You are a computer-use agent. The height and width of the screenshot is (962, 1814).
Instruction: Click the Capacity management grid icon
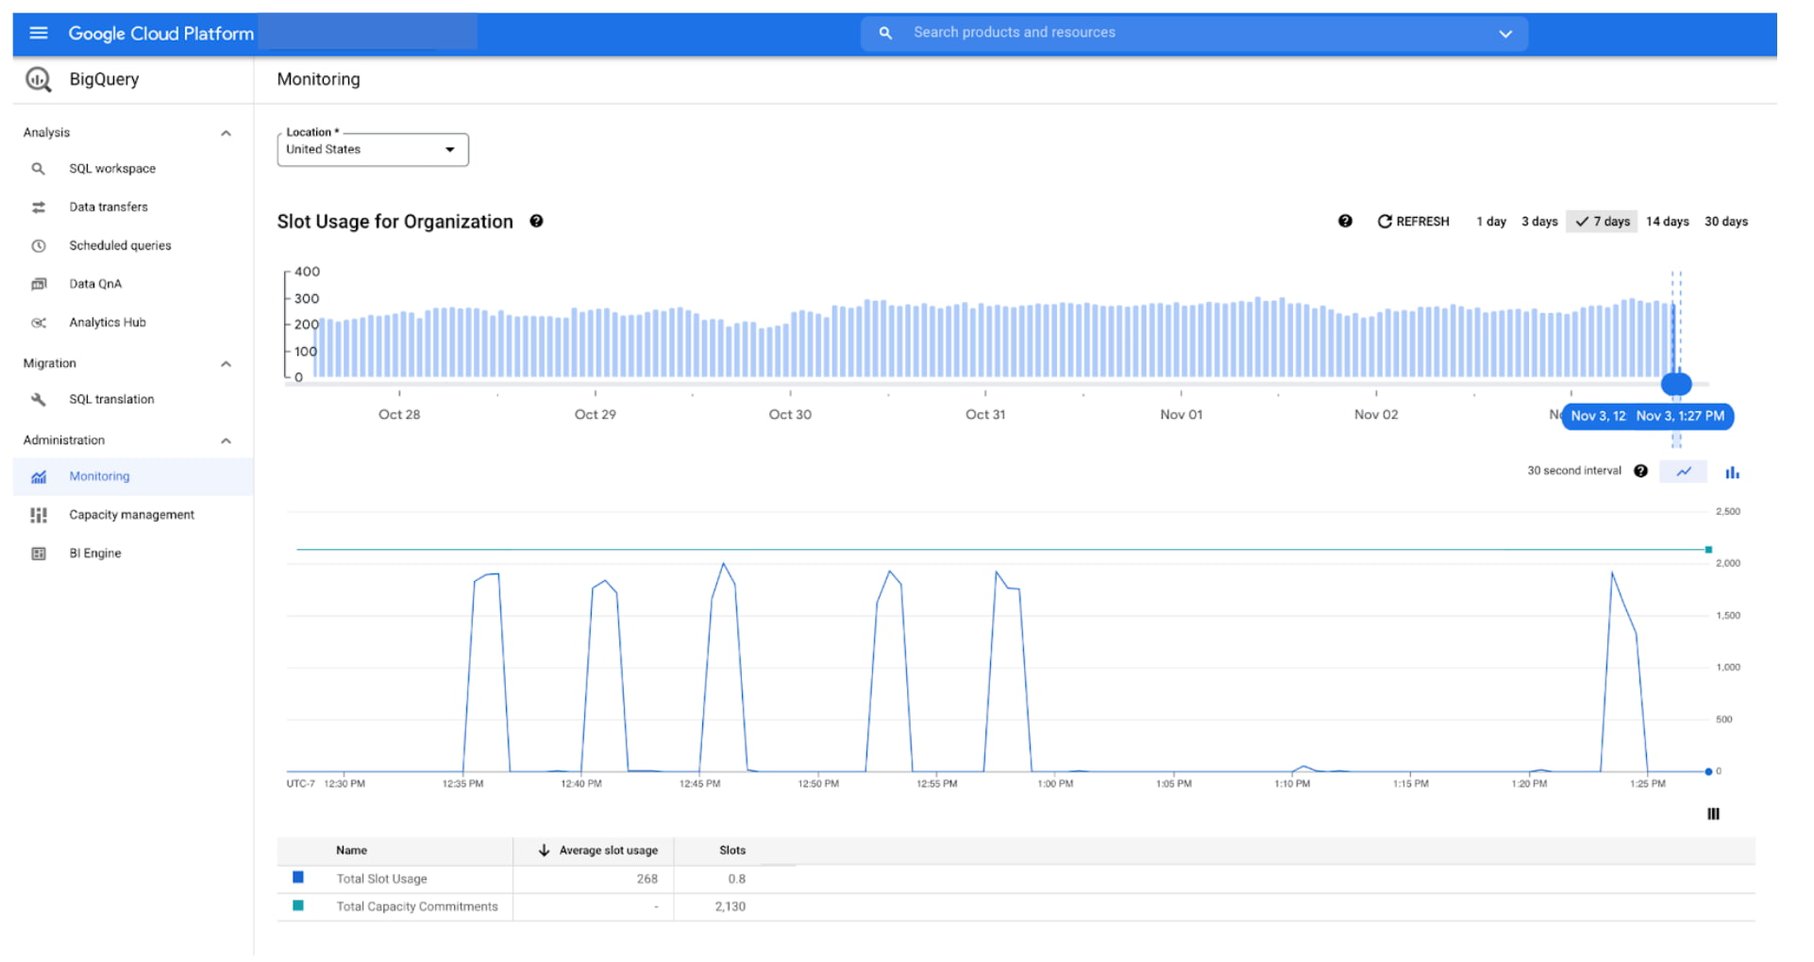pyautogui.click(x=38, y=515)
